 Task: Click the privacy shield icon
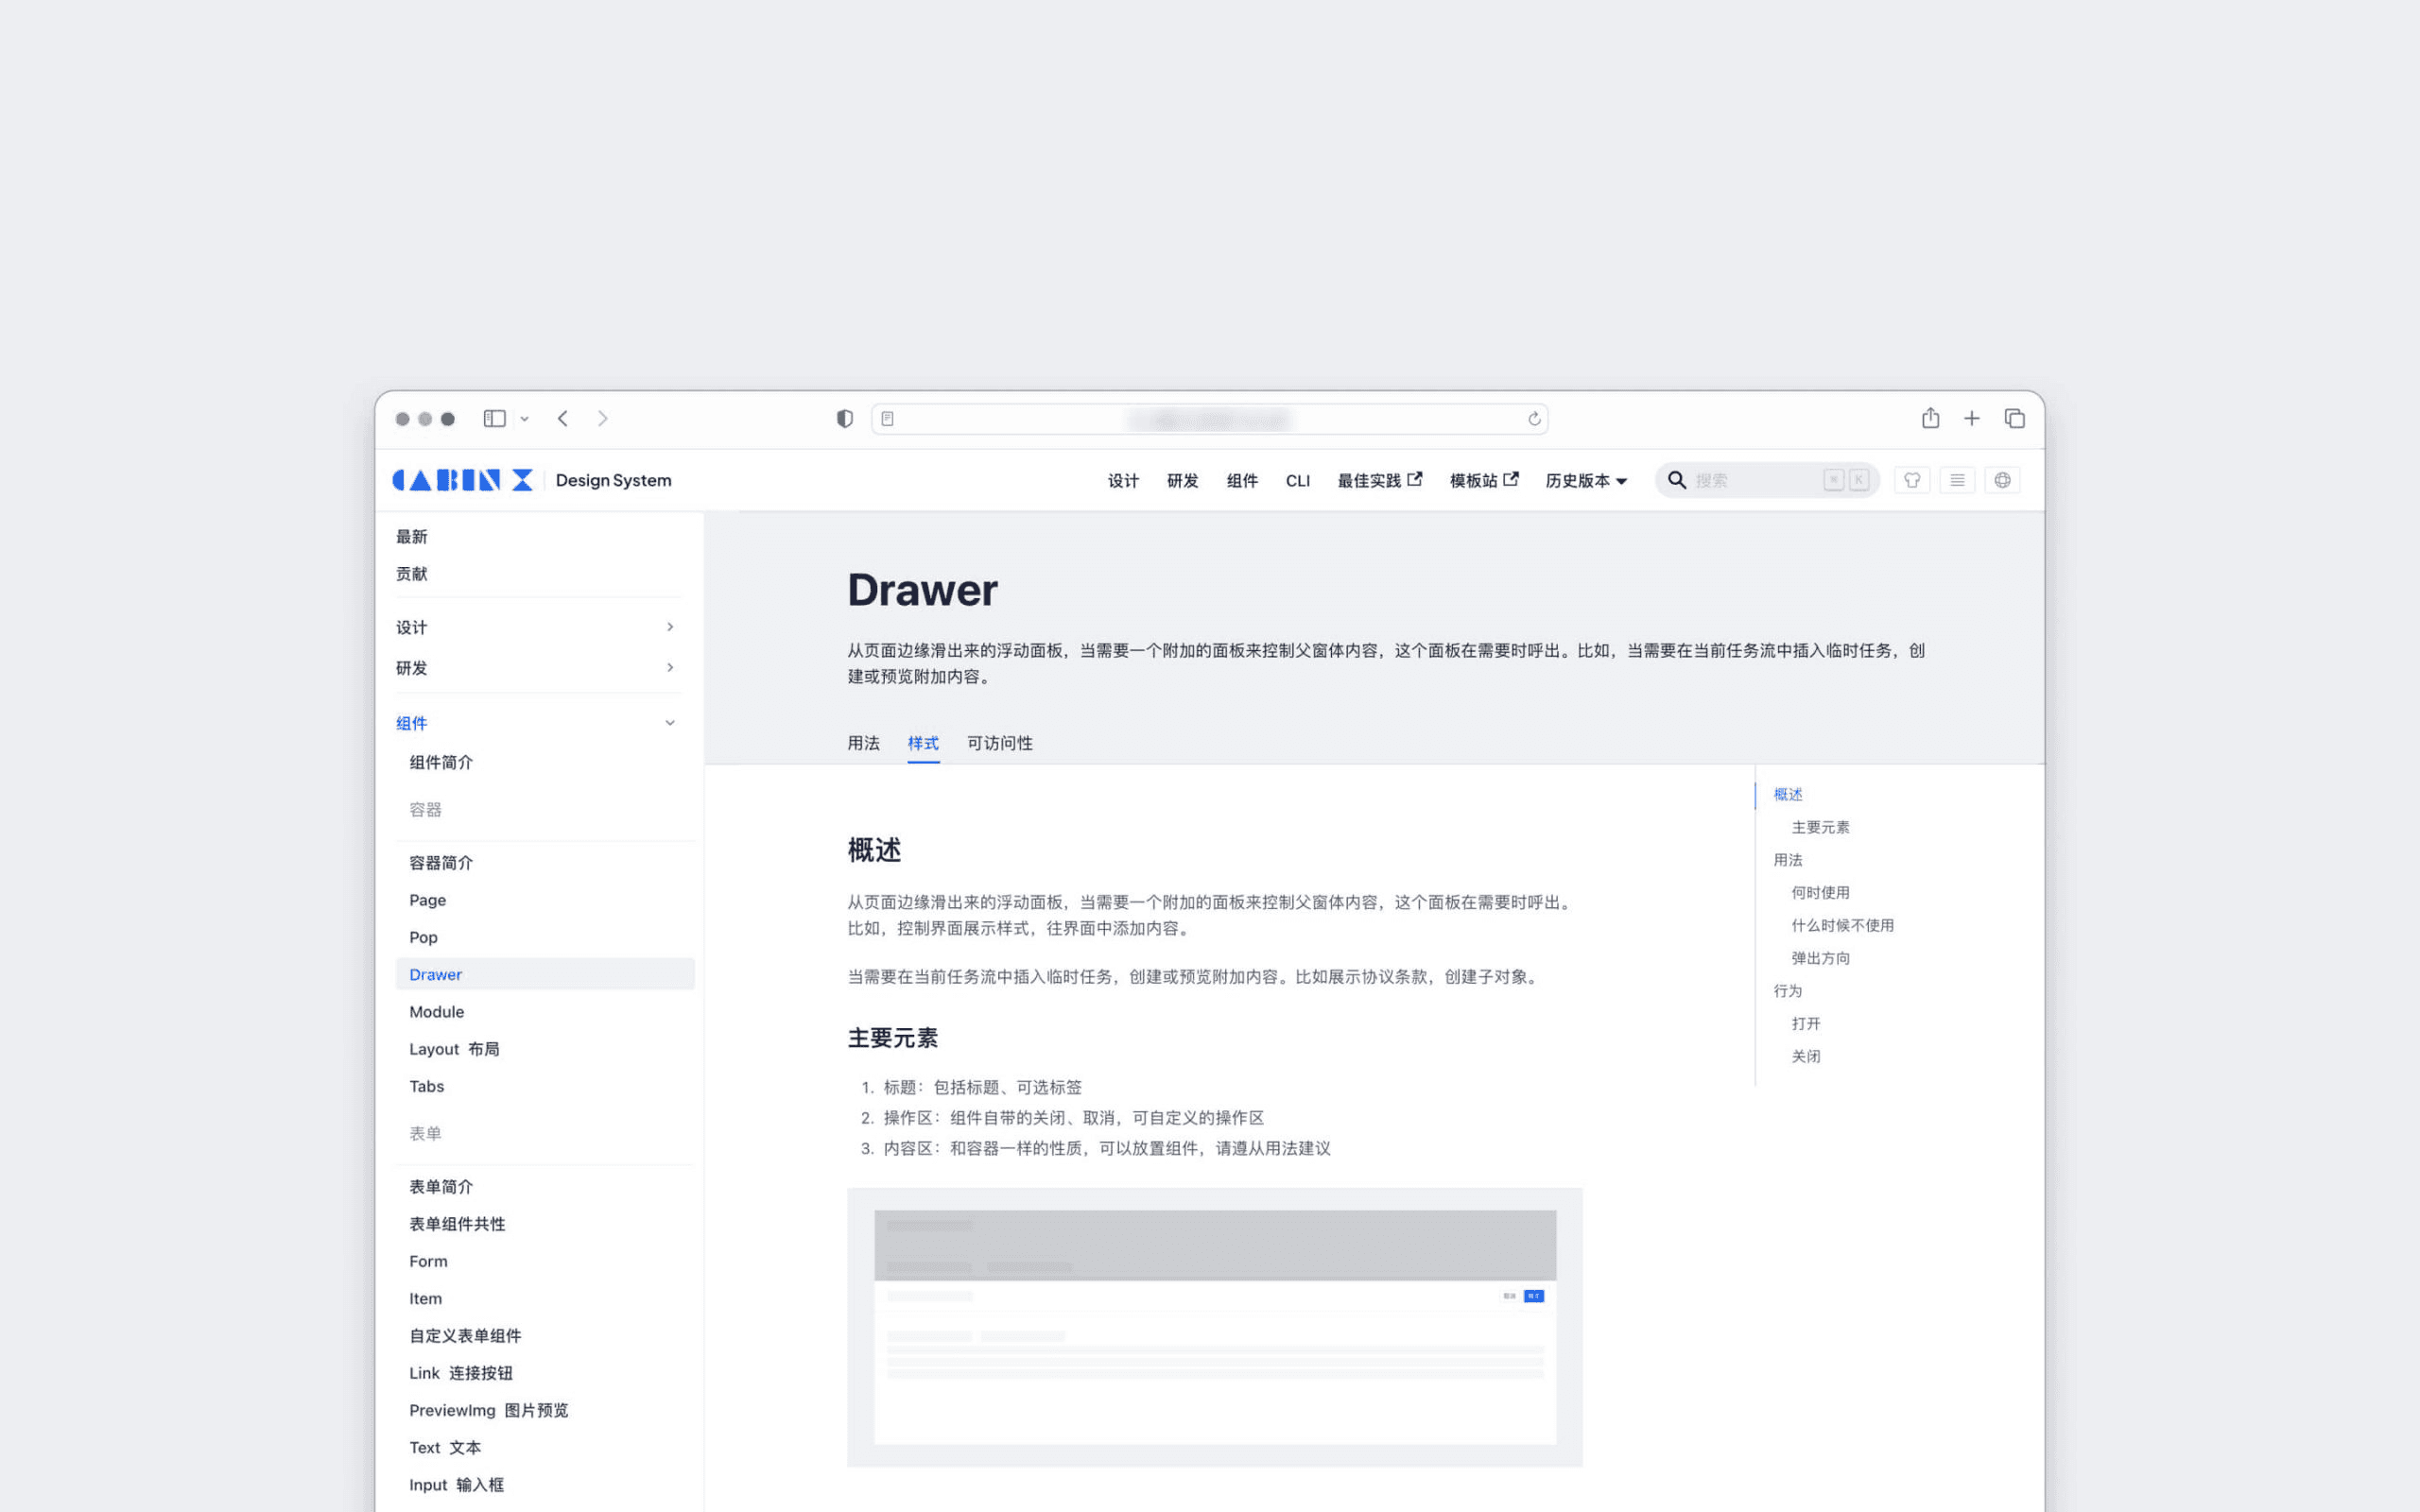point(844,419)
